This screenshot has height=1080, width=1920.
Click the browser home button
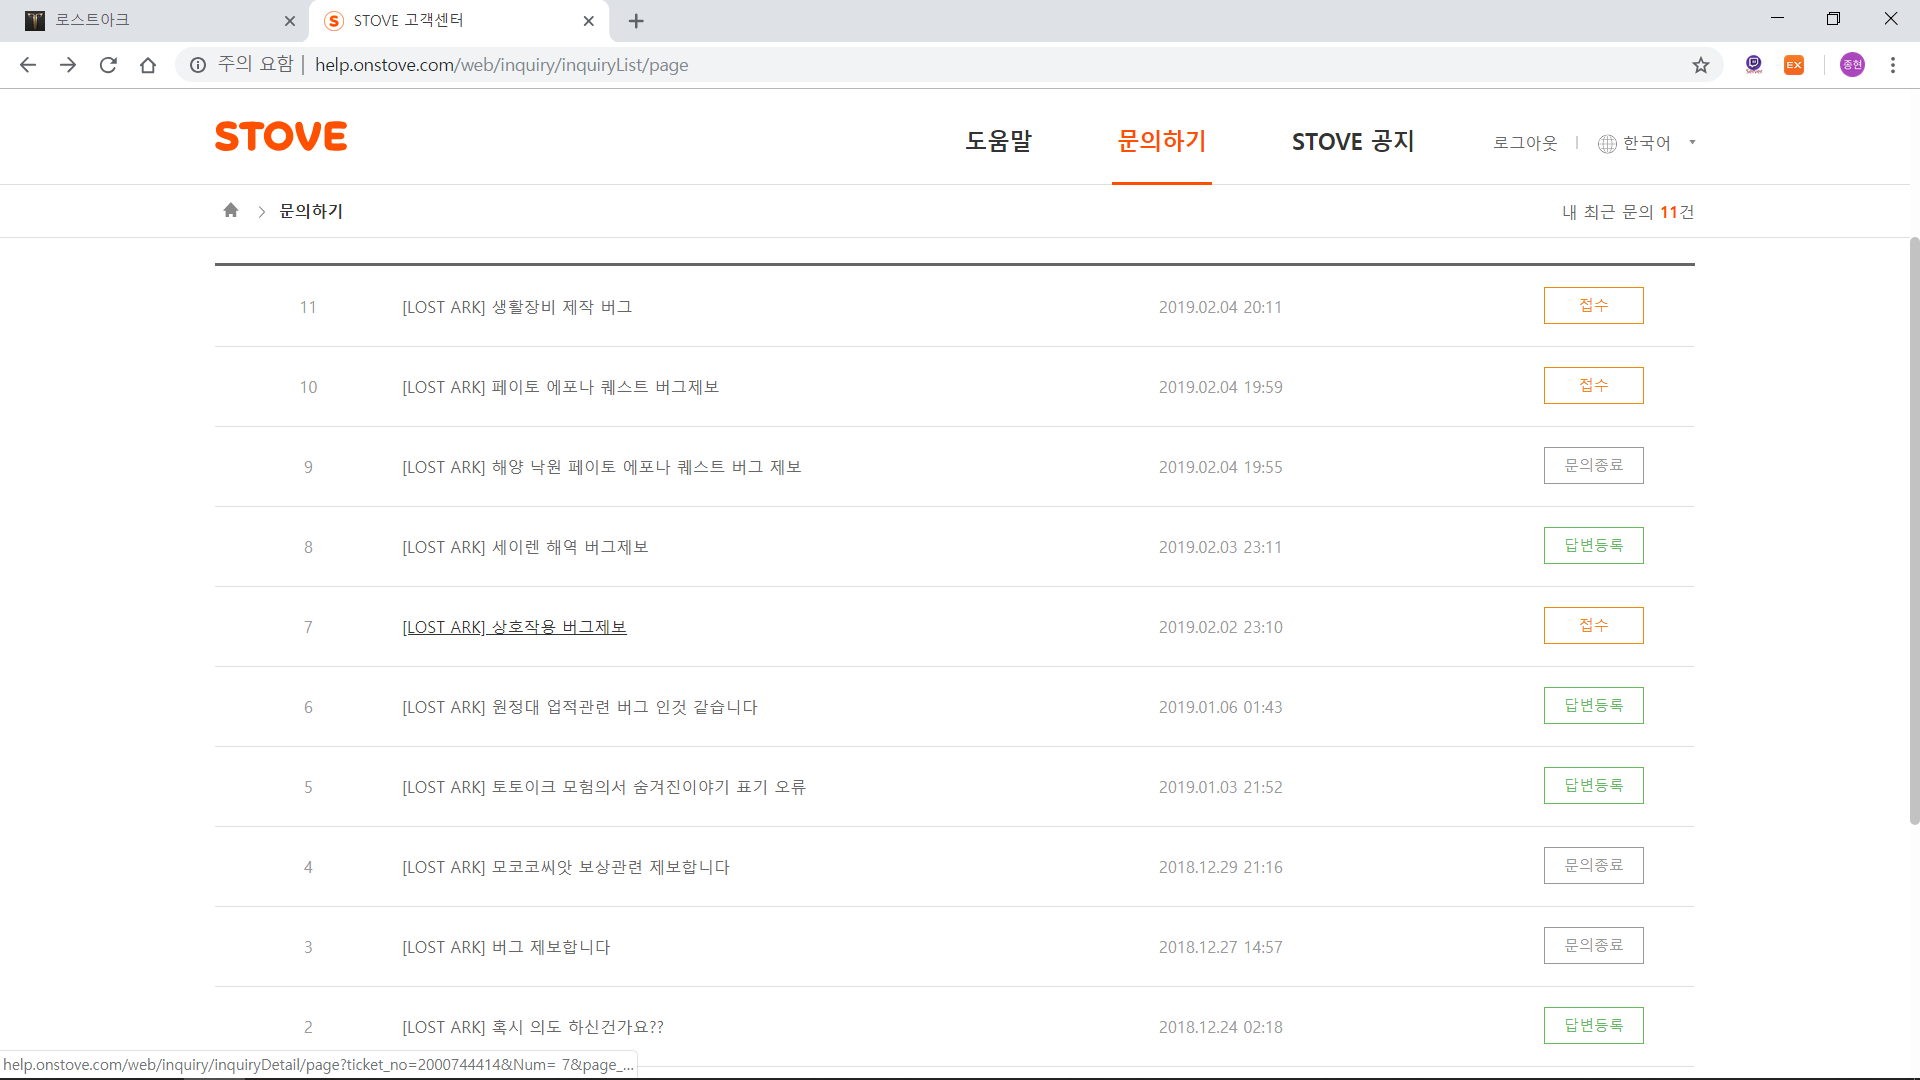click(148, 65)
